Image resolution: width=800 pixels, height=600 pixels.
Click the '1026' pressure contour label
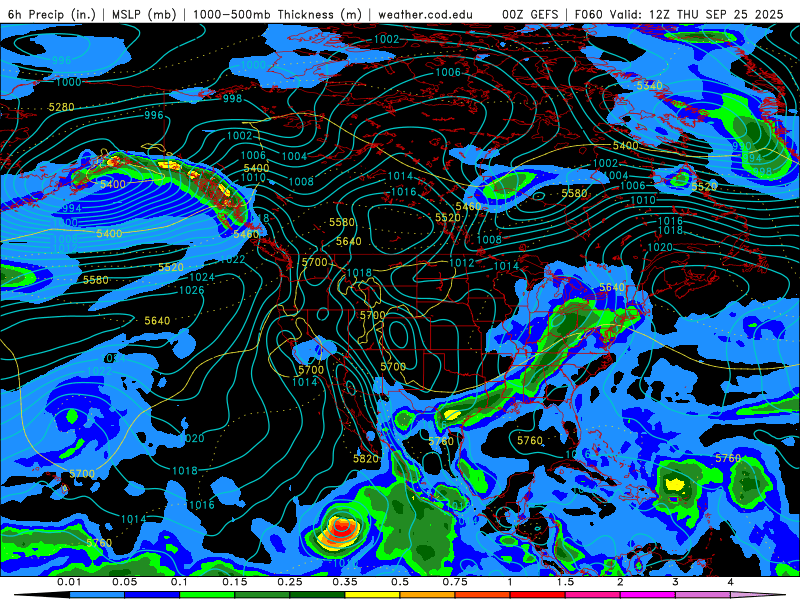click(191, 290)
